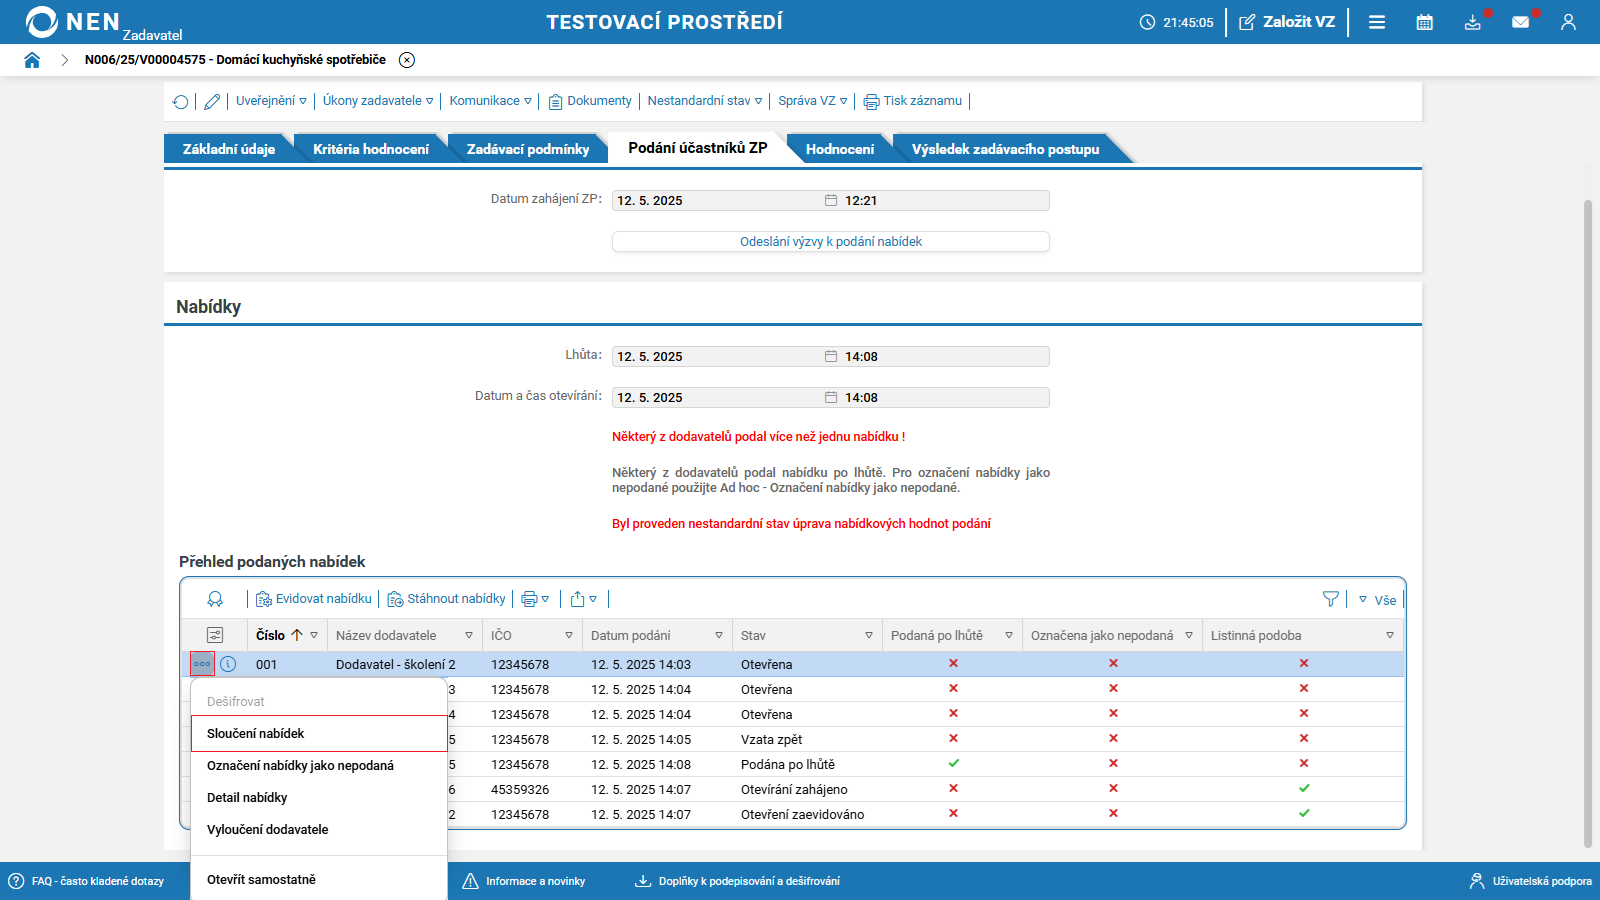Image resolution: width=1600 pixels, height=900 pixels.
Task: Click the filter funnel icon
Action: (x=1330, y=599)
